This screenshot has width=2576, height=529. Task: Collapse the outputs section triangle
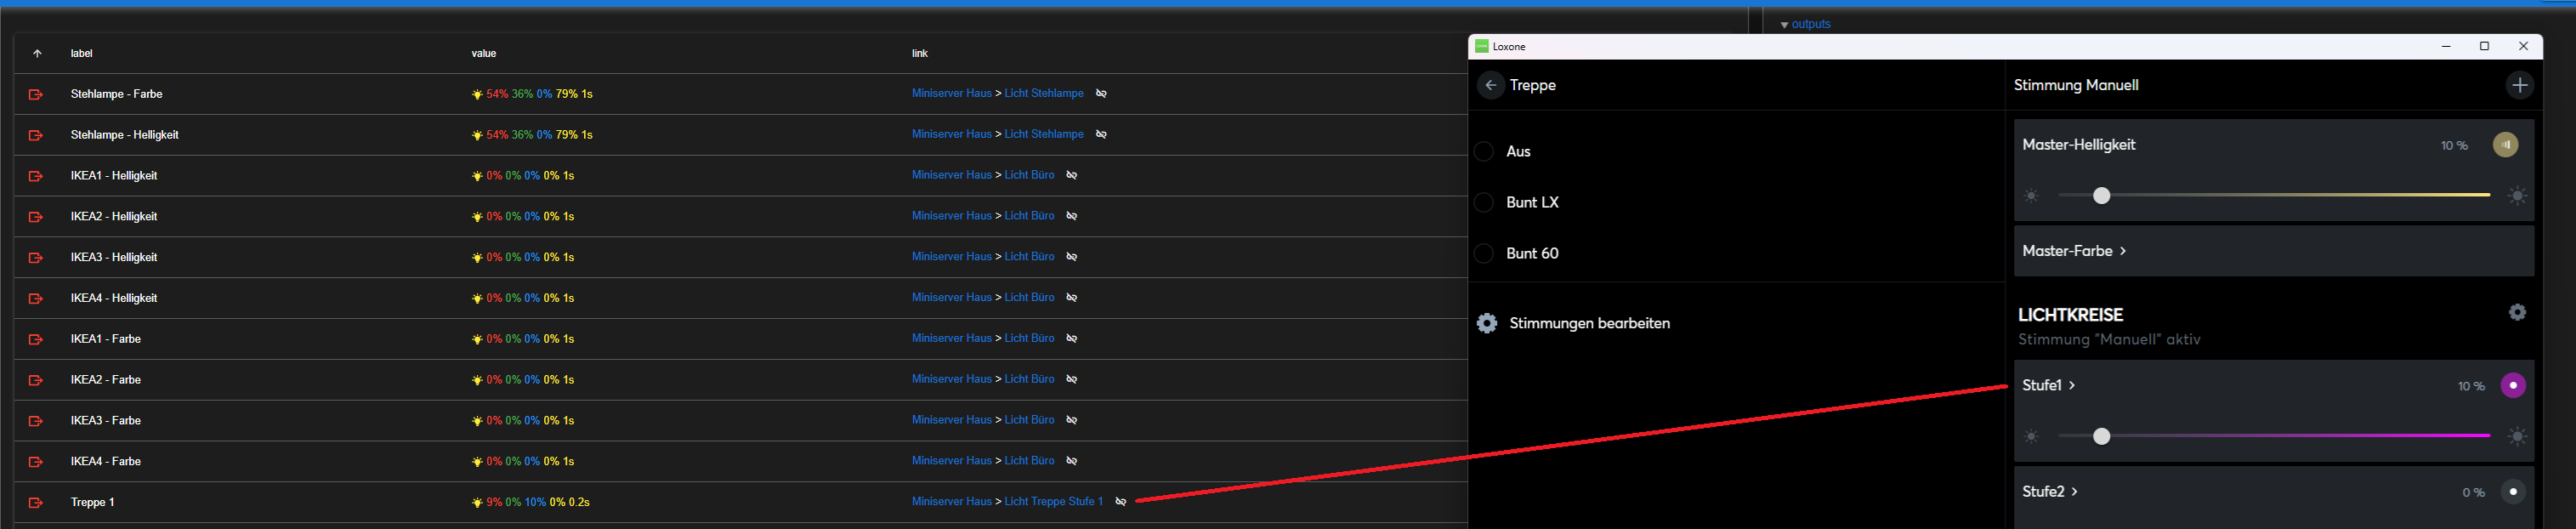click(x=1785, y=25)
